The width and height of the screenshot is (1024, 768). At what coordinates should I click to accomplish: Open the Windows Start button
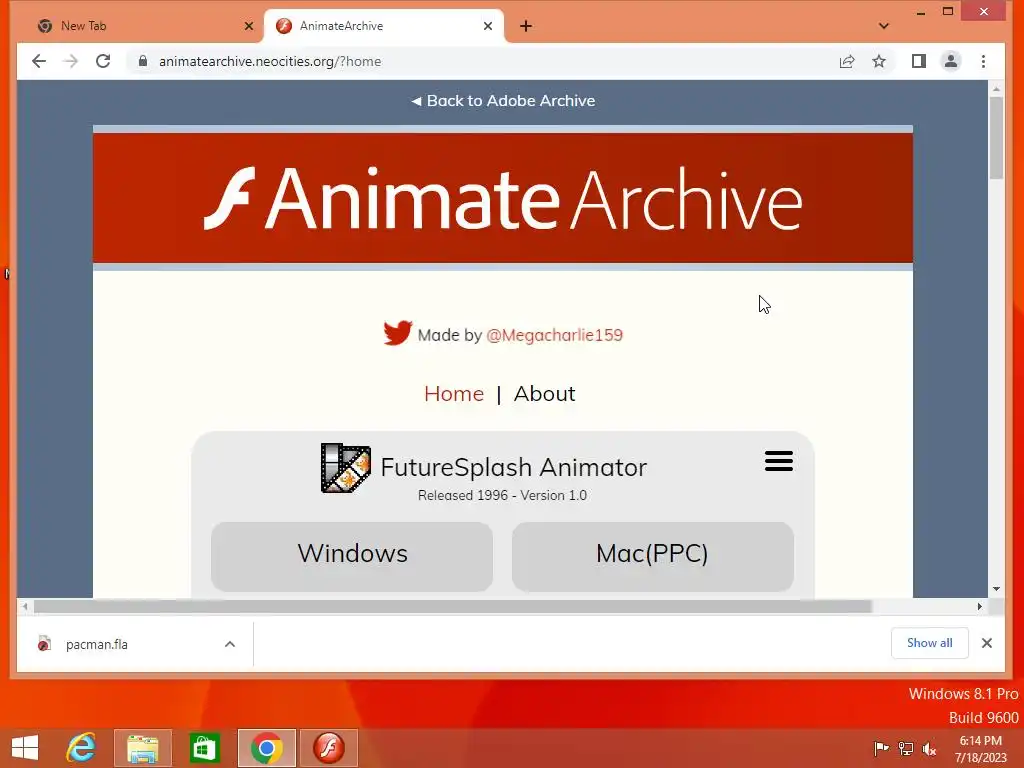25,748
